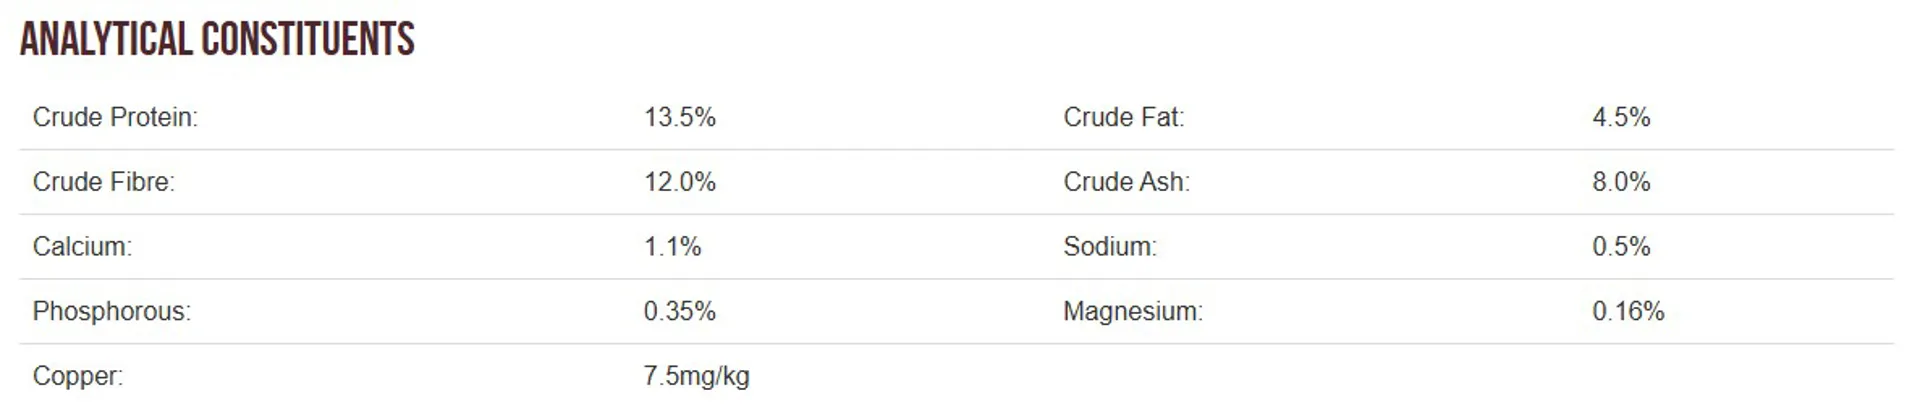Click the 12.0% crude fibre value
Screen dimensions: 1920x414
pos(680,182)
